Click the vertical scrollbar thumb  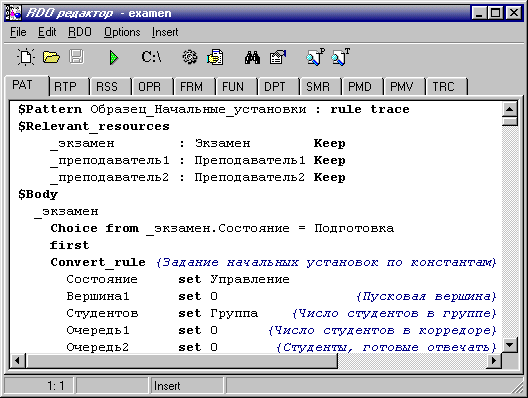pos(509,122)
